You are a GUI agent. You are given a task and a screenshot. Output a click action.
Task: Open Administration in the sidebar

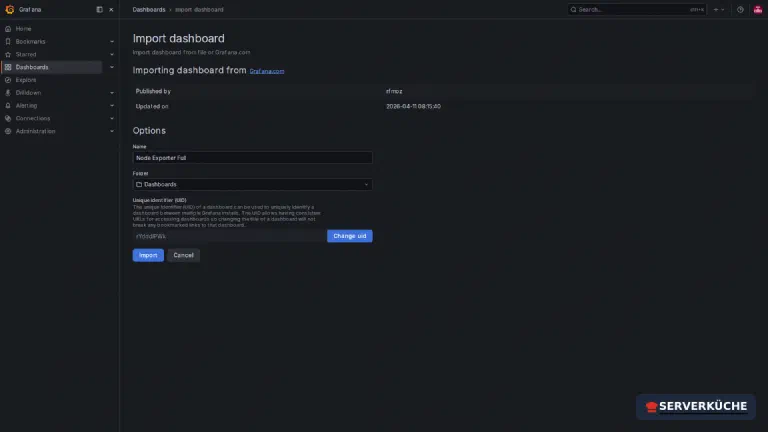coord(35,131)
